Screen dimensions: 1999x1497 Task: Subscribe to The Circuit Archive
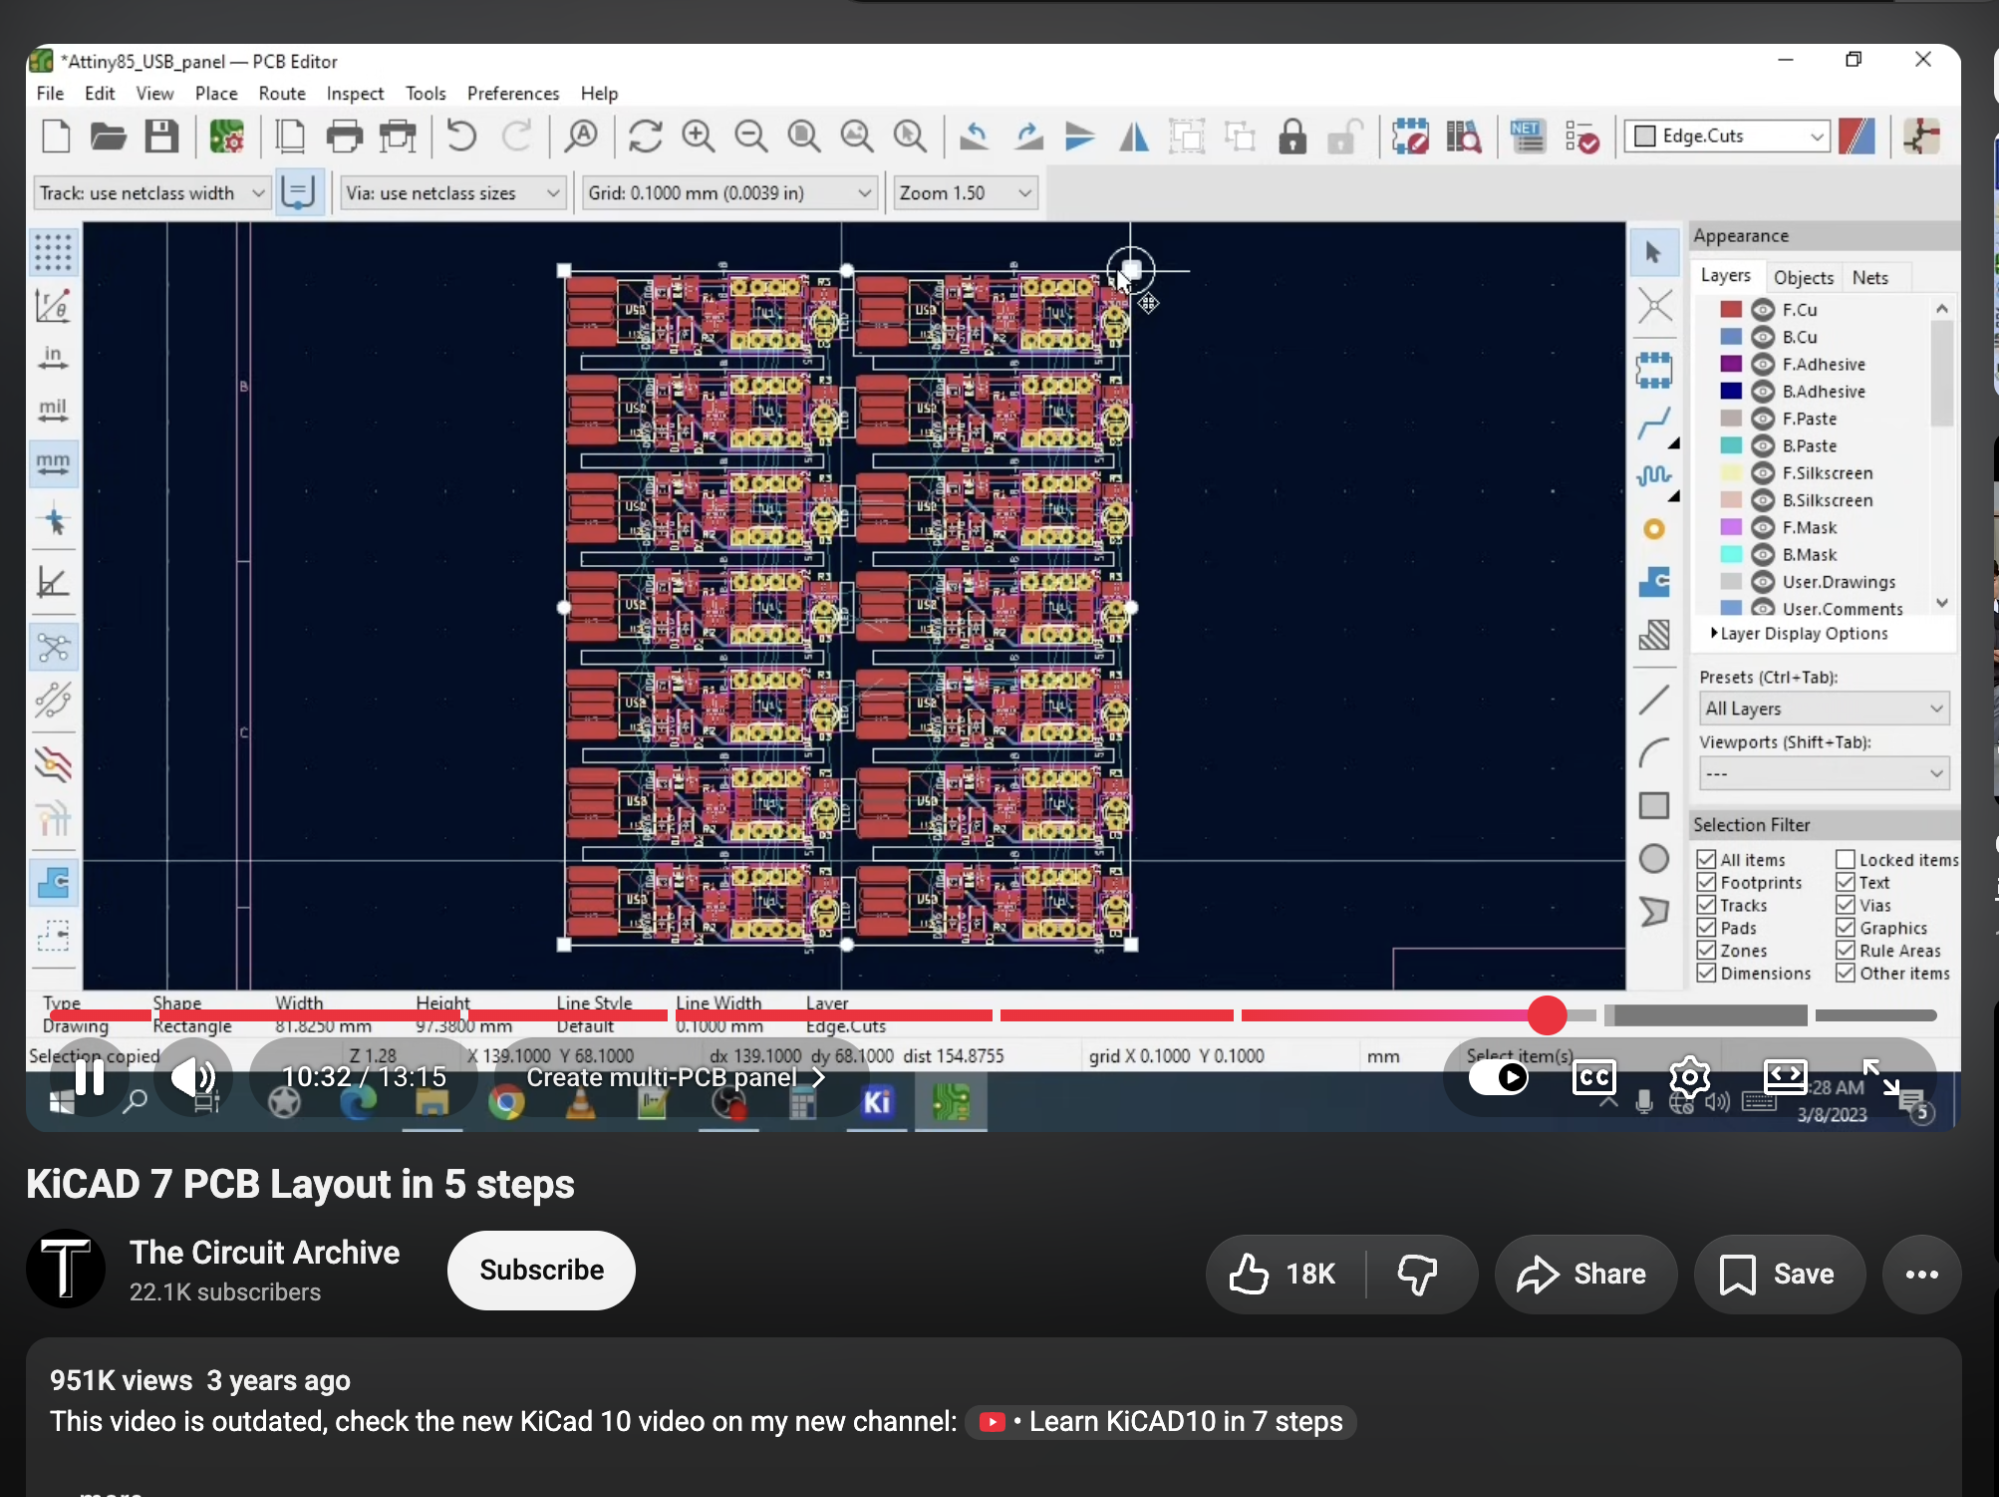tap(541, 1270)
